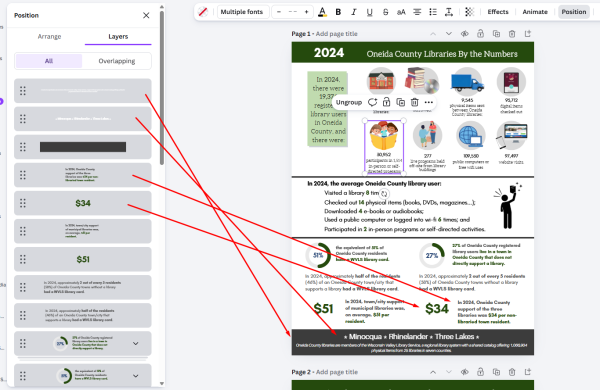The image size is (600, 390).
Task: Toggle strikethrough formatting
Action: tap(385, 12)
